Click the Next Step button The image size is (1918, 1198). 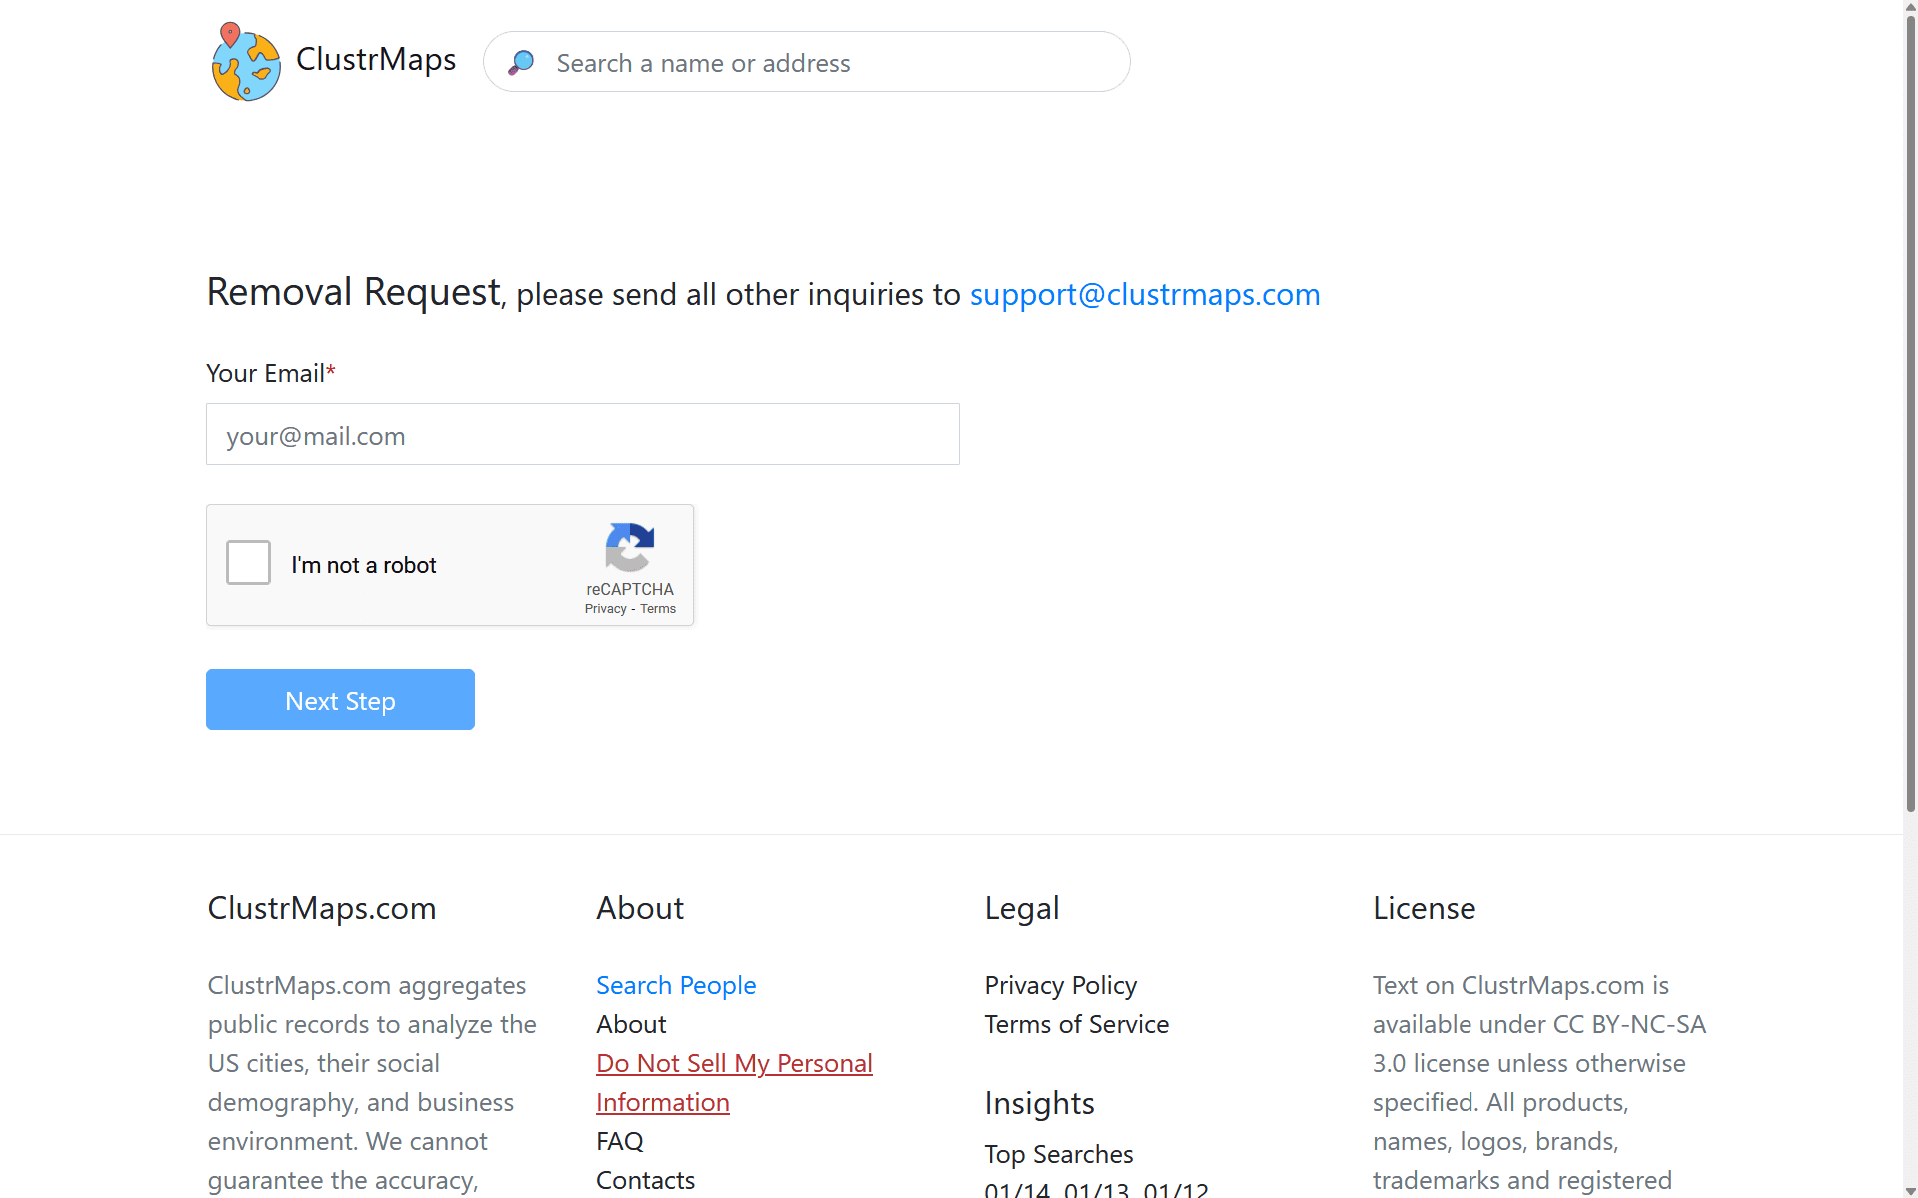coord(339,699)
